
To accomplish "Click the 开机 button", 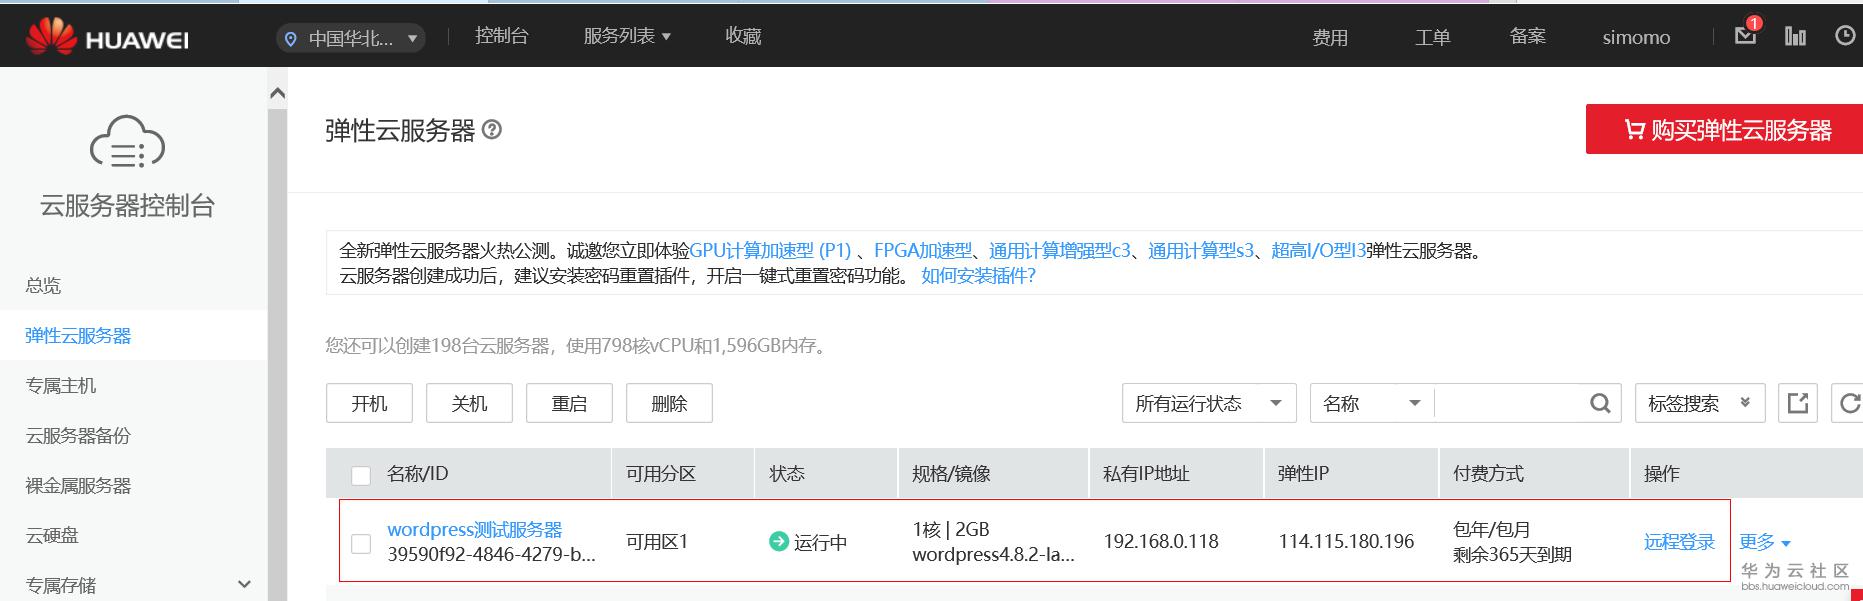I will click(x=369, y=403).
